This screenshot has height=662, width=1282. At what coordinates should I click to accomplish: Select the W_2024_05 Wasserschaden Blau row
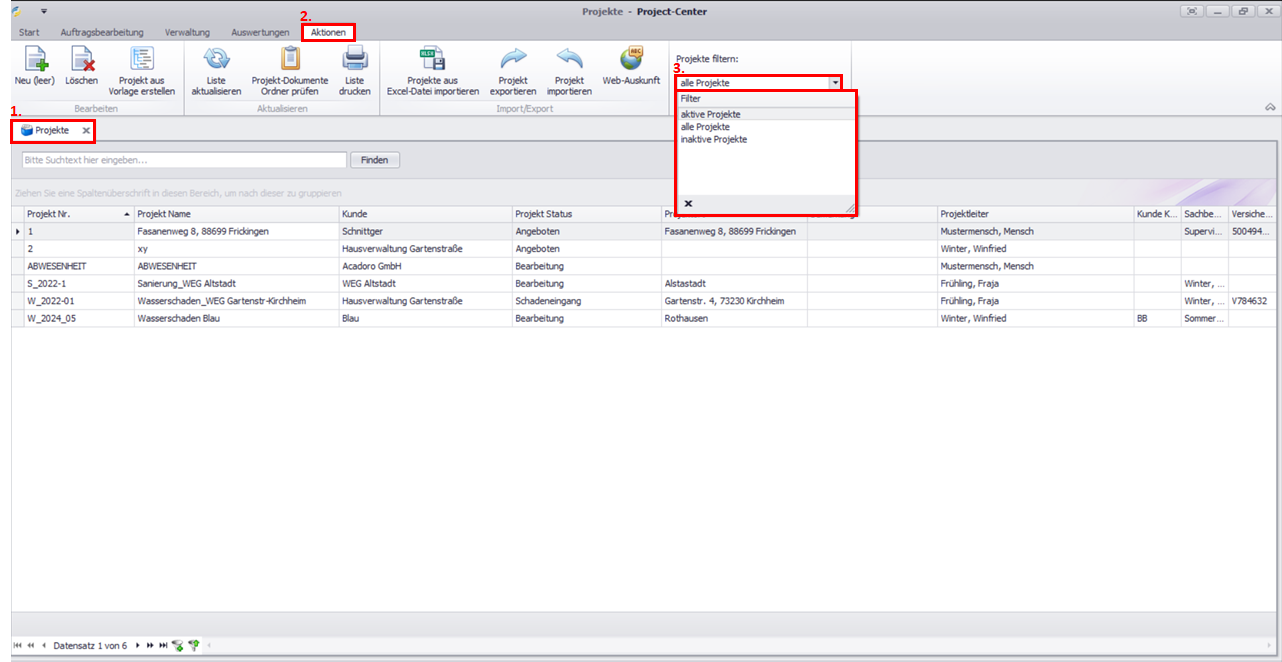(178, 318)
